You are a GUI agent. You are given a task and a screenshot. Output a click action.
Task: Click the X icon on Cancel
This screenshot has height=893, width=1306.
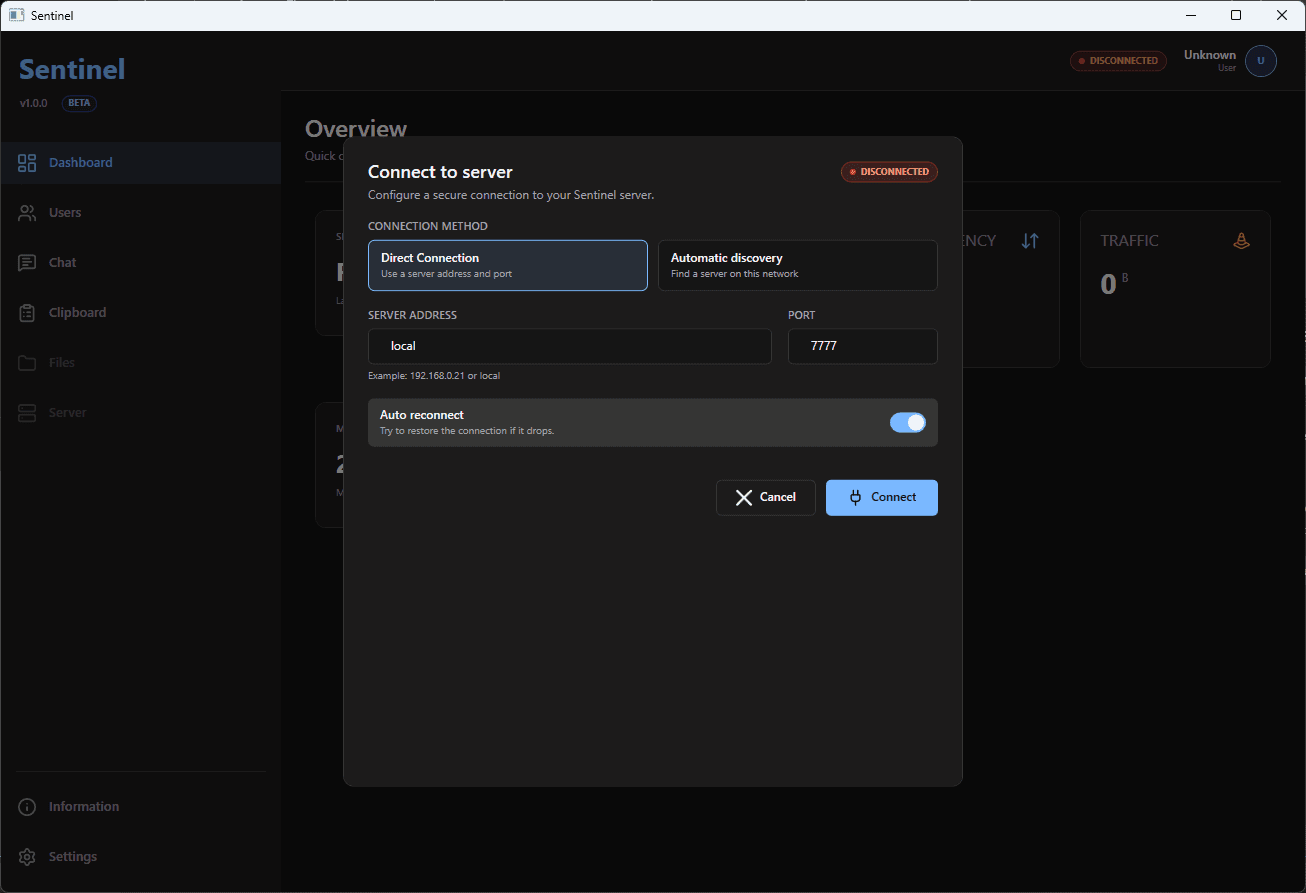tap(744, 498)
